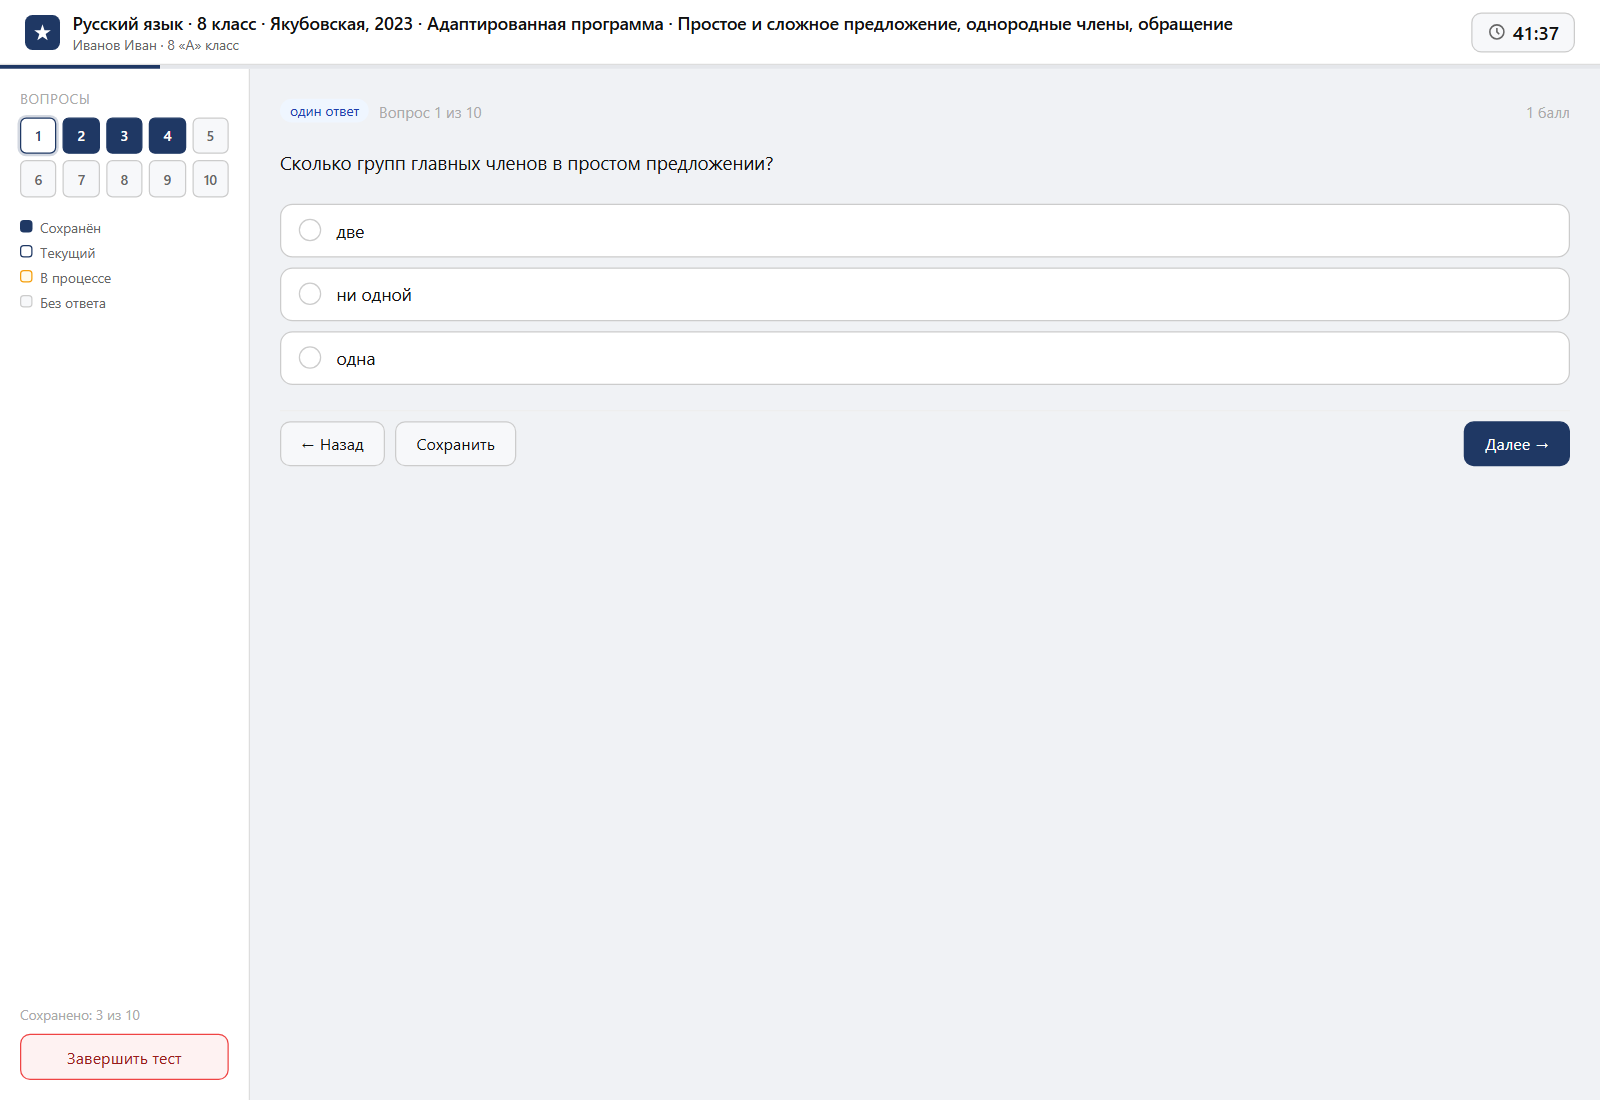Click the Назад button
Screen dimensions: 1600x1100
[332, 444]
